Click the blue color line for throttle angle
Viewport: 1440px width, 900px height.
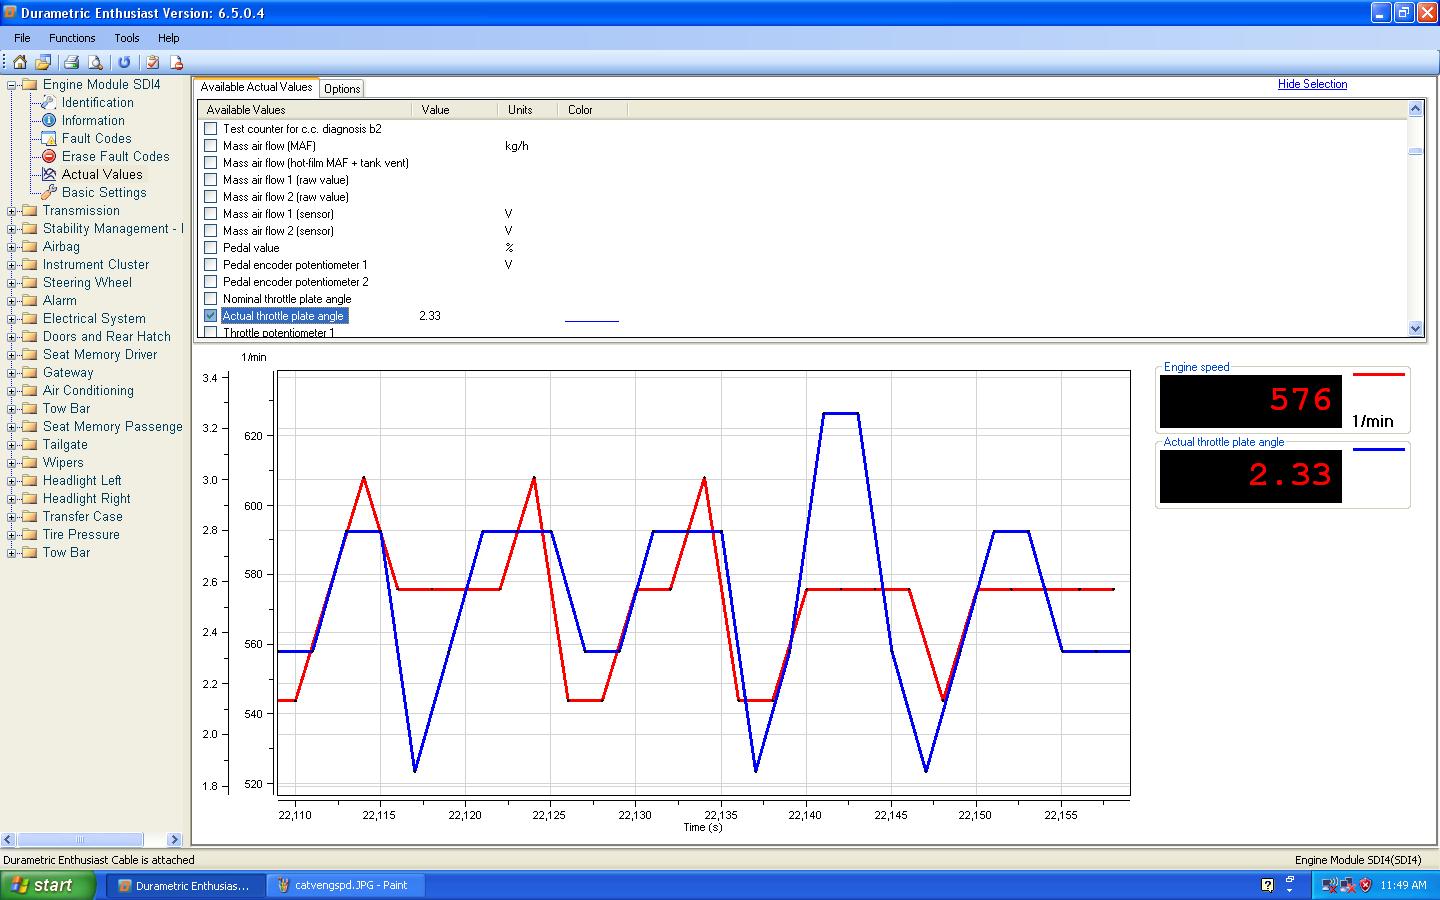click(x=591, y=320)
